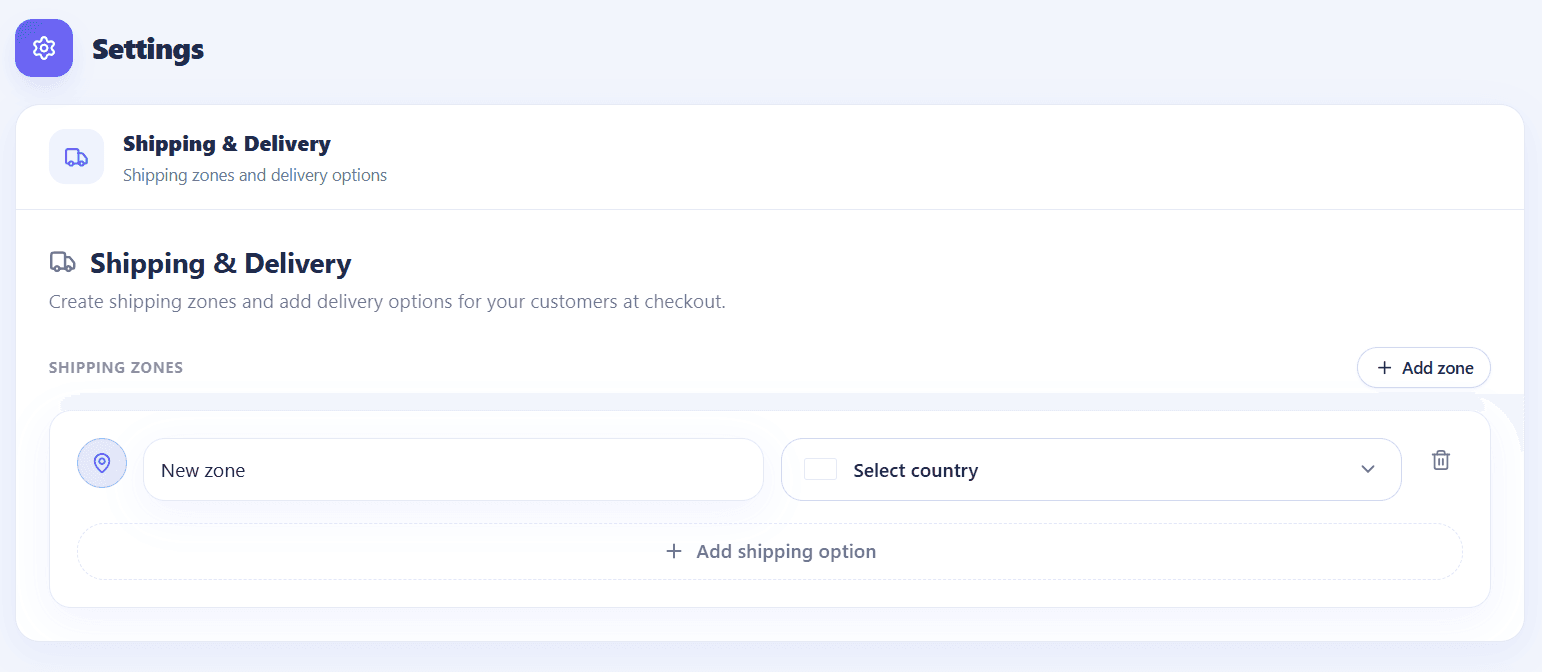Delete the zone with the trash icon
Viewport: 1542px width, 672px height.
point(1441,460)
